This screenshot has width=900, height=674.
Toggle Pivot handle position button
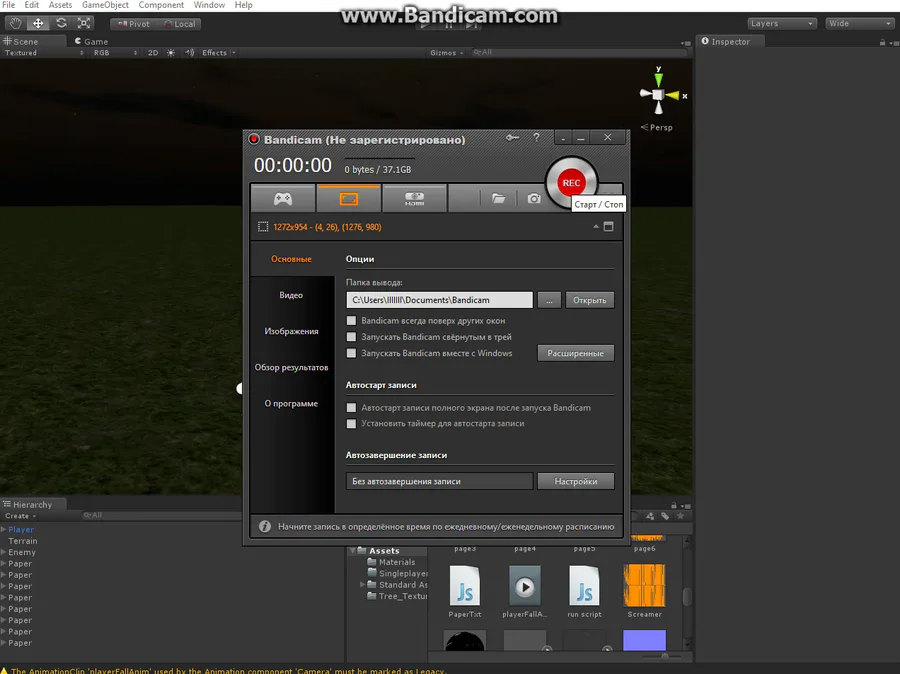click(133, 24)
